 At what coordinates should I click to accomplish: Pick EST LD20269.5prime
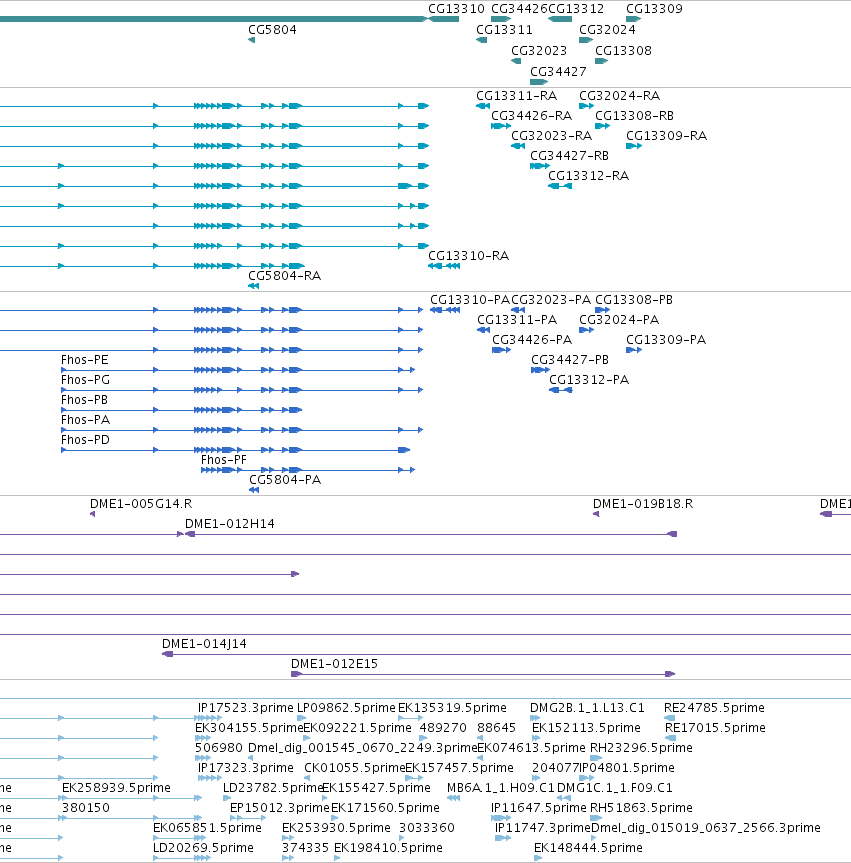pyautogui.click(x=203, y=848)
